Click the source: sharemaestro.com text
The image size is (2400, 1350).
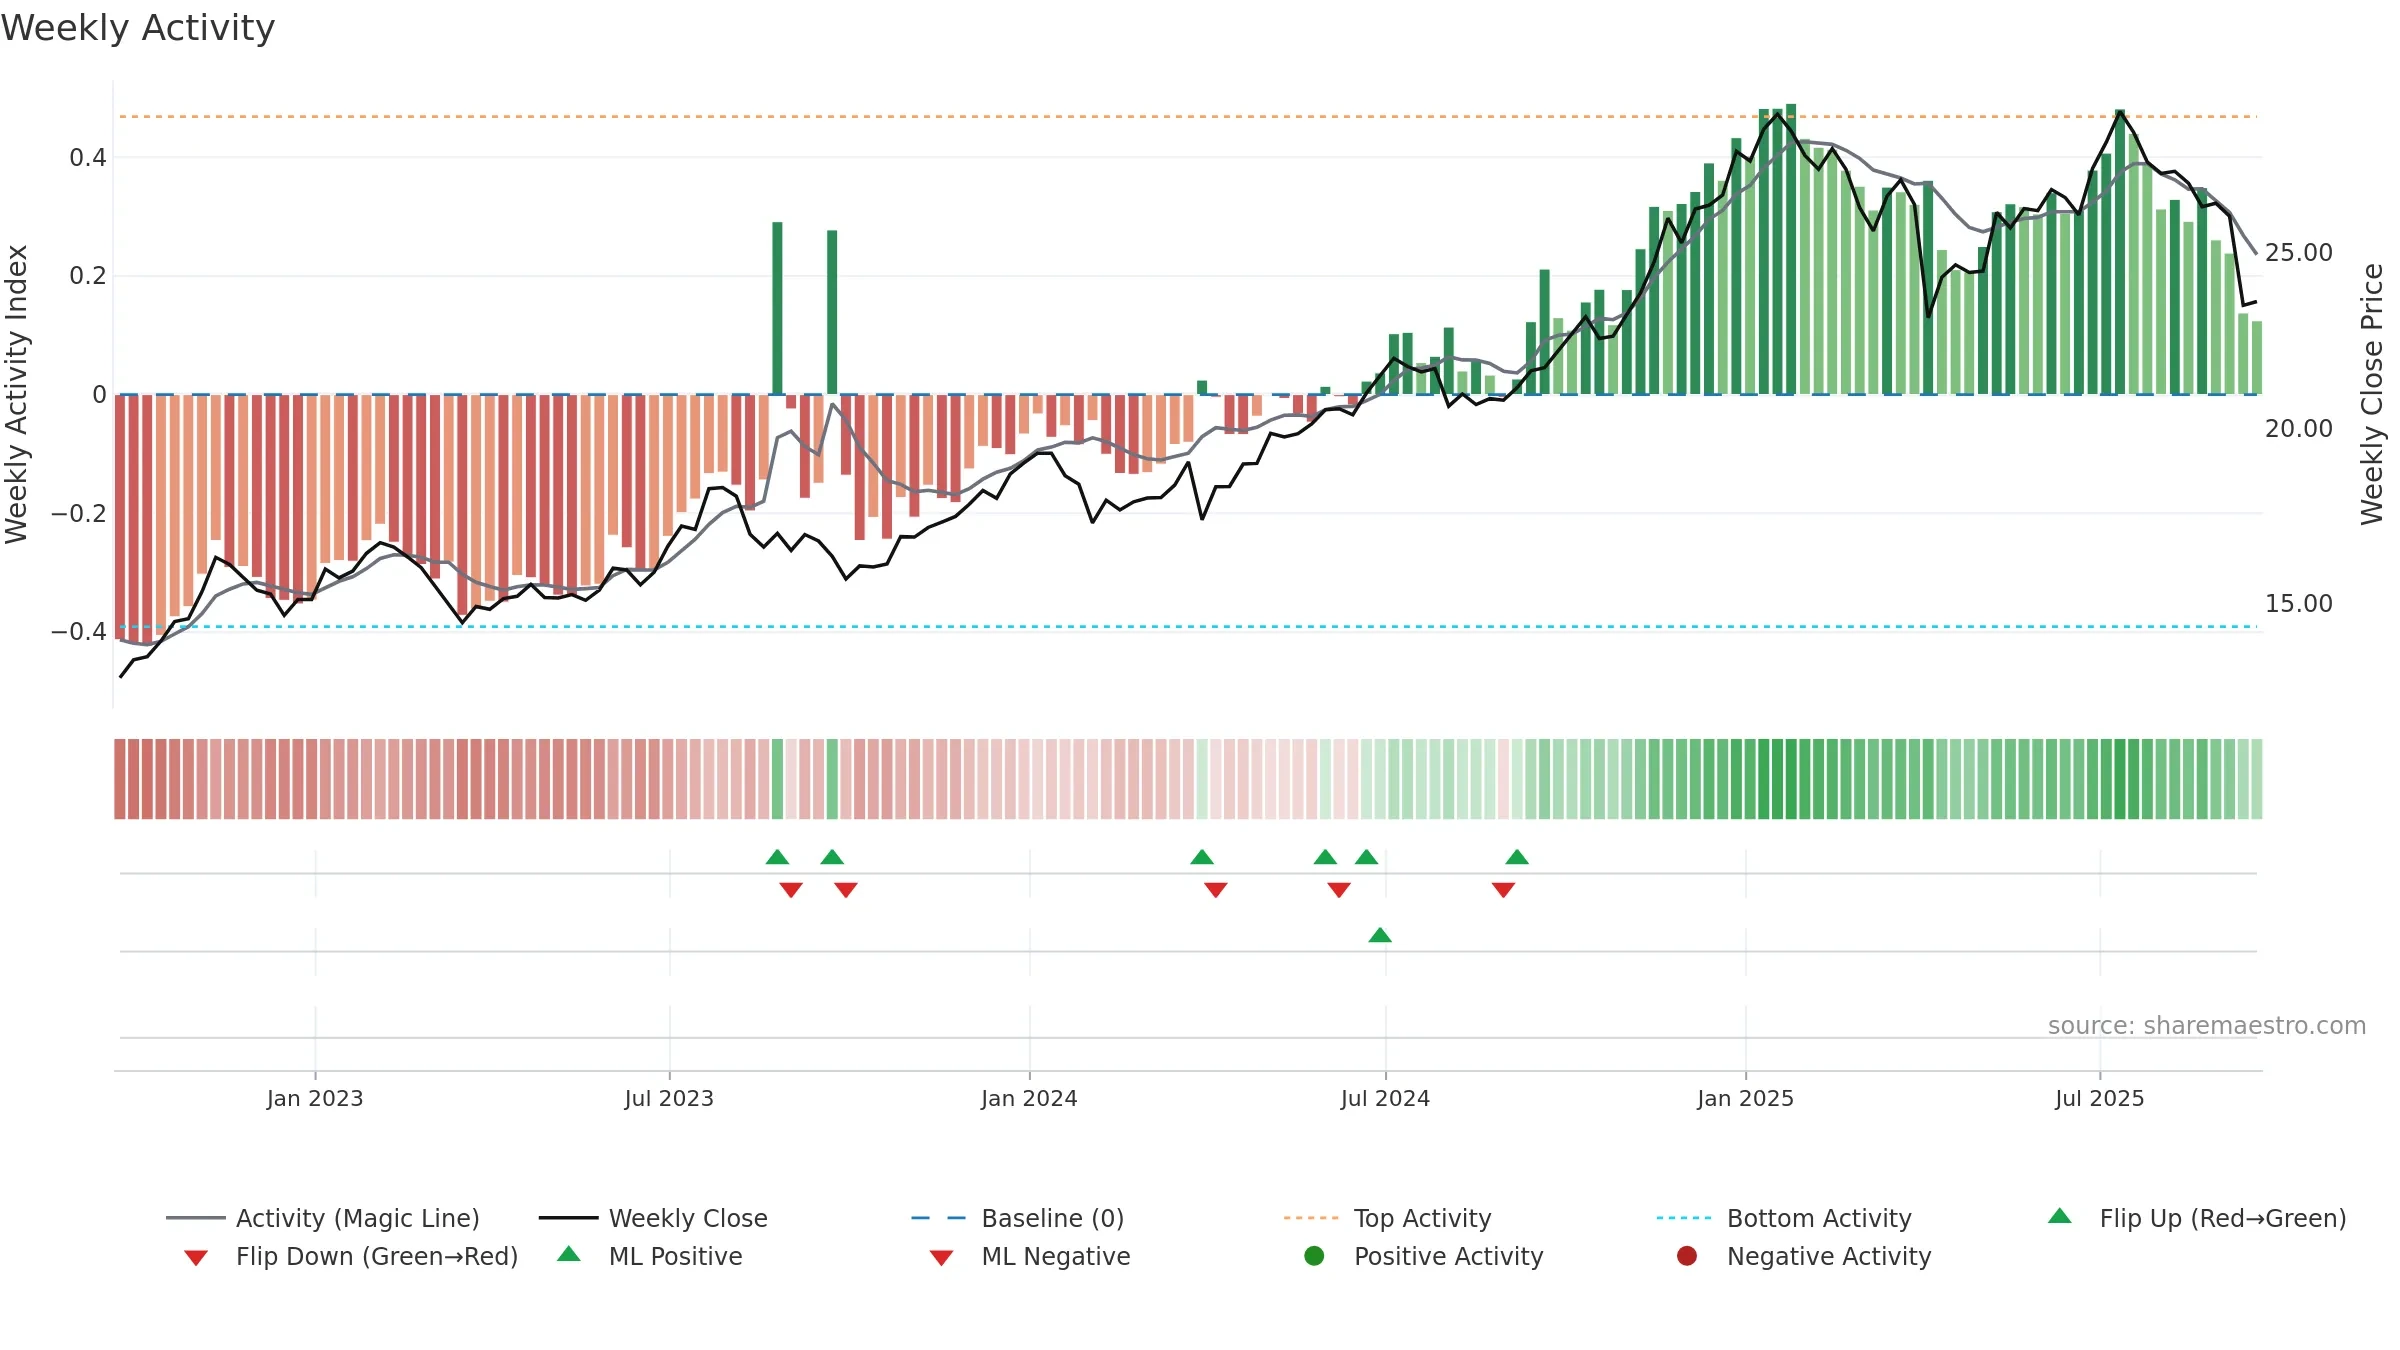(2207, 1025)
